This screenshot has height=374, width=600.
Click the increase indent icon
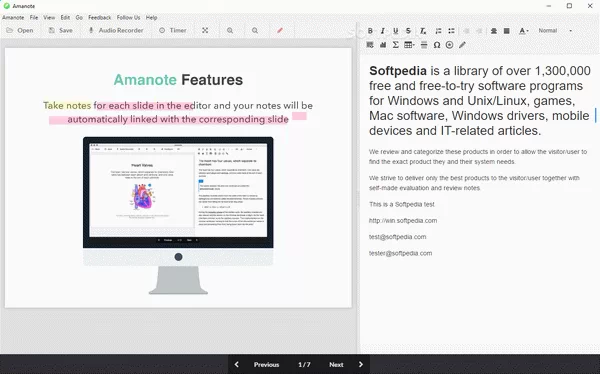[x=479, y=31]
